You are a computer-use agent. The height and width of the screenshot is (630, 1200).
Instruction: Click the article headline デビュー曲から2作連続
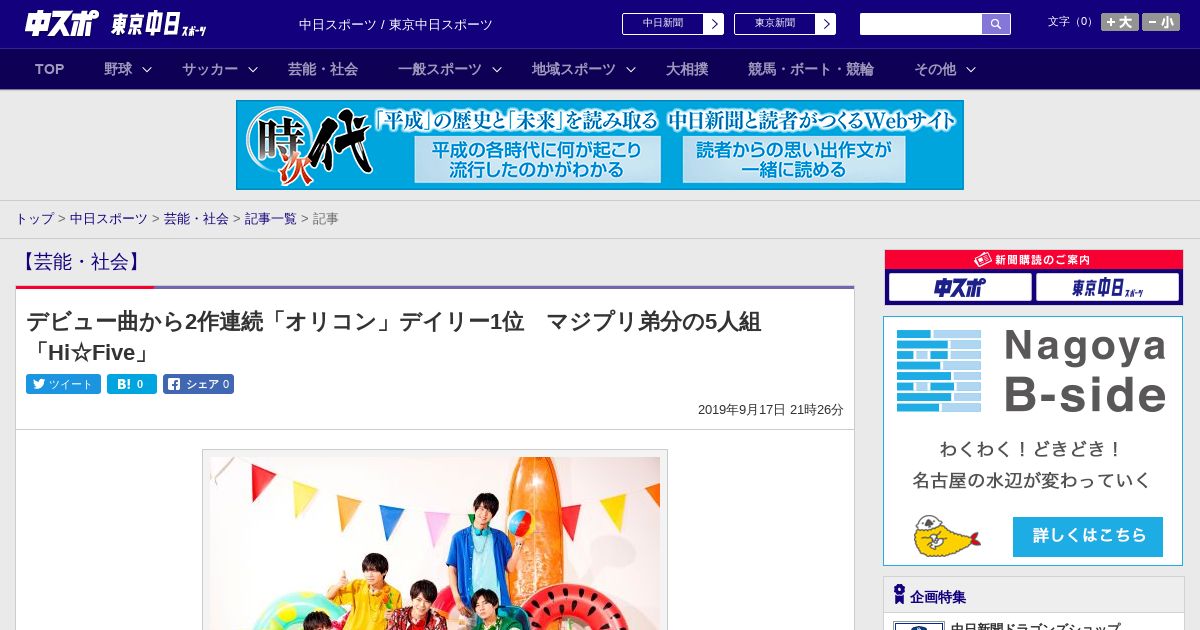click(x=394, y=337)
